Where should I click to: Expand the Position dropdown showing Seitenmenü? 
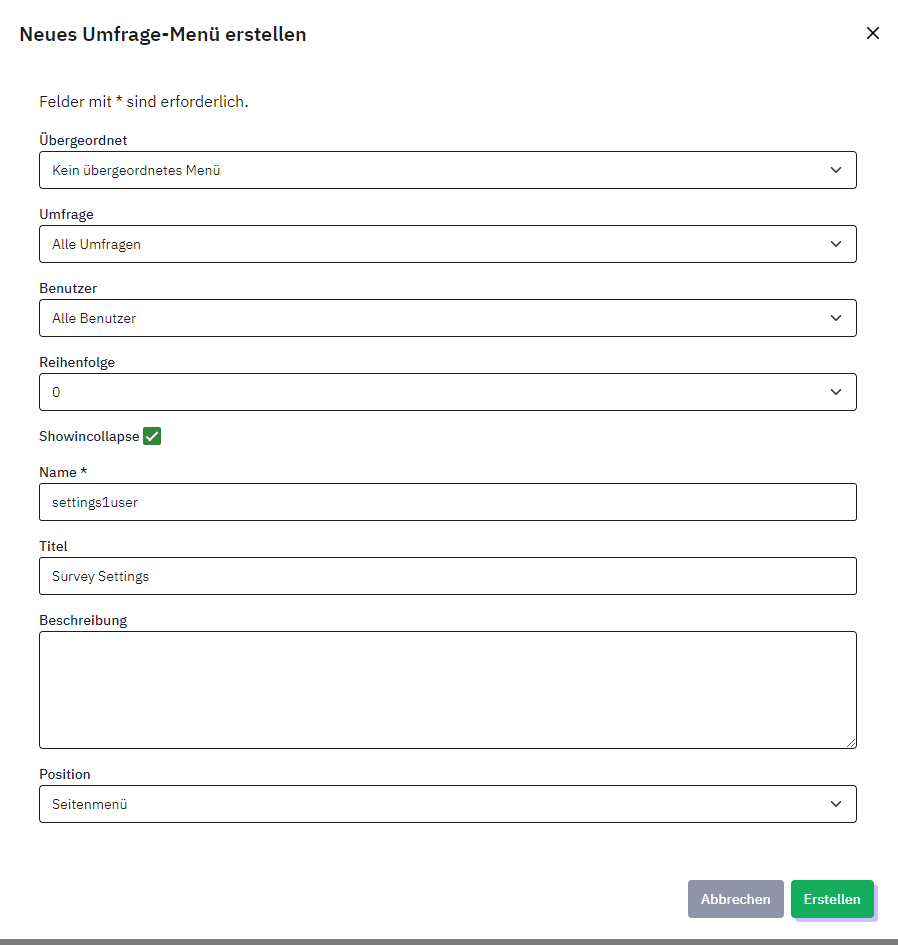coord(447,804)
